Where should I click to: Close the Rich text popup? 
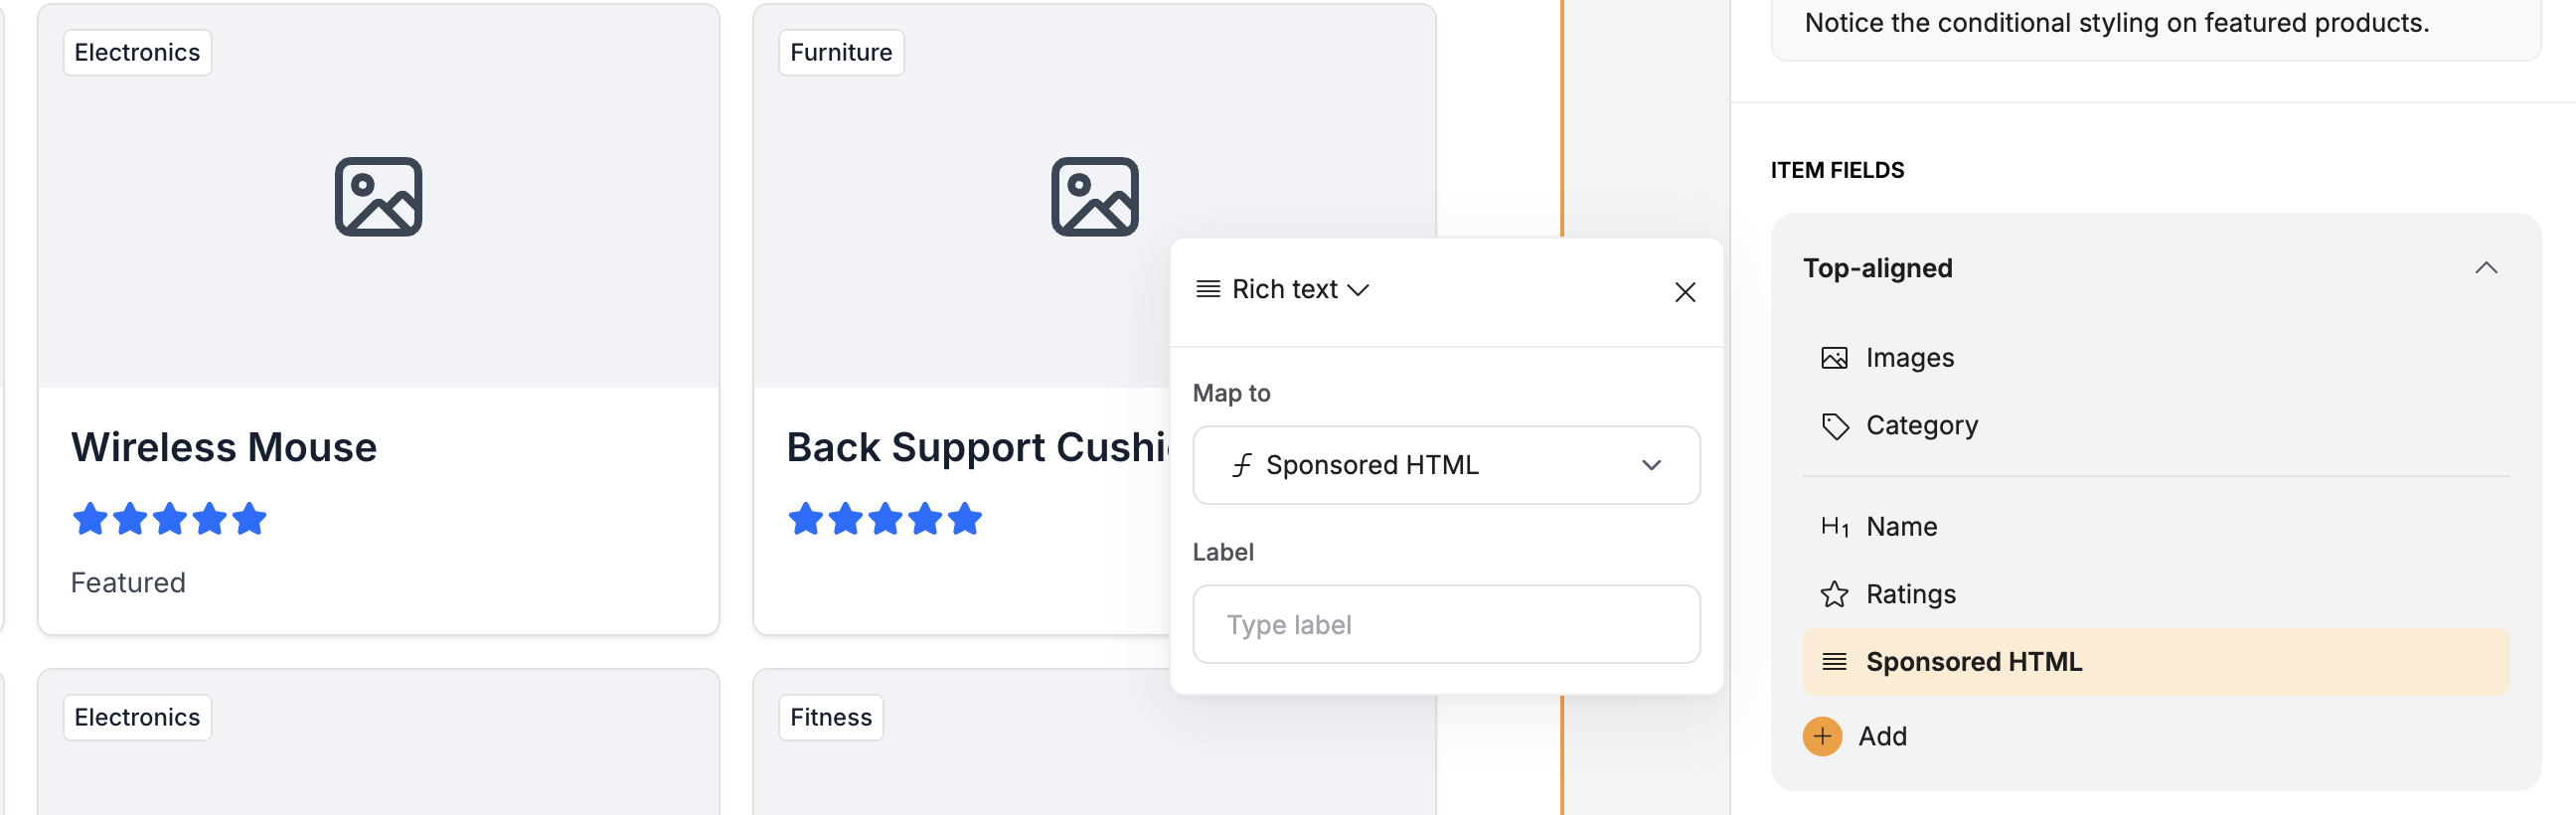coord(1685,292)
